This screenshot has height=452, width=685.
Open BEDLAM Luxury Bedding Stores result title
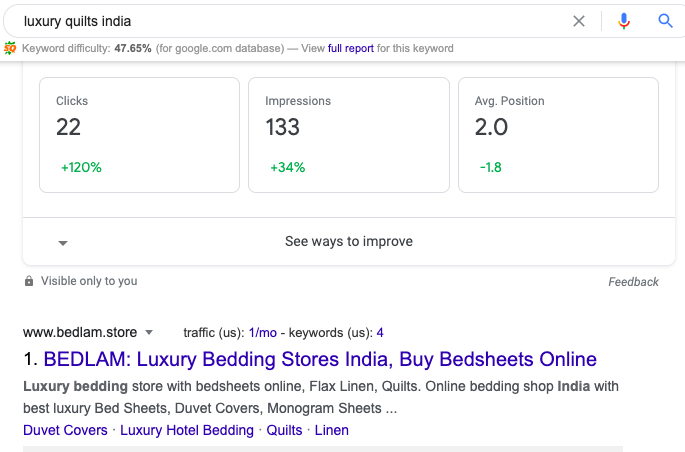(x=320, y=359)
